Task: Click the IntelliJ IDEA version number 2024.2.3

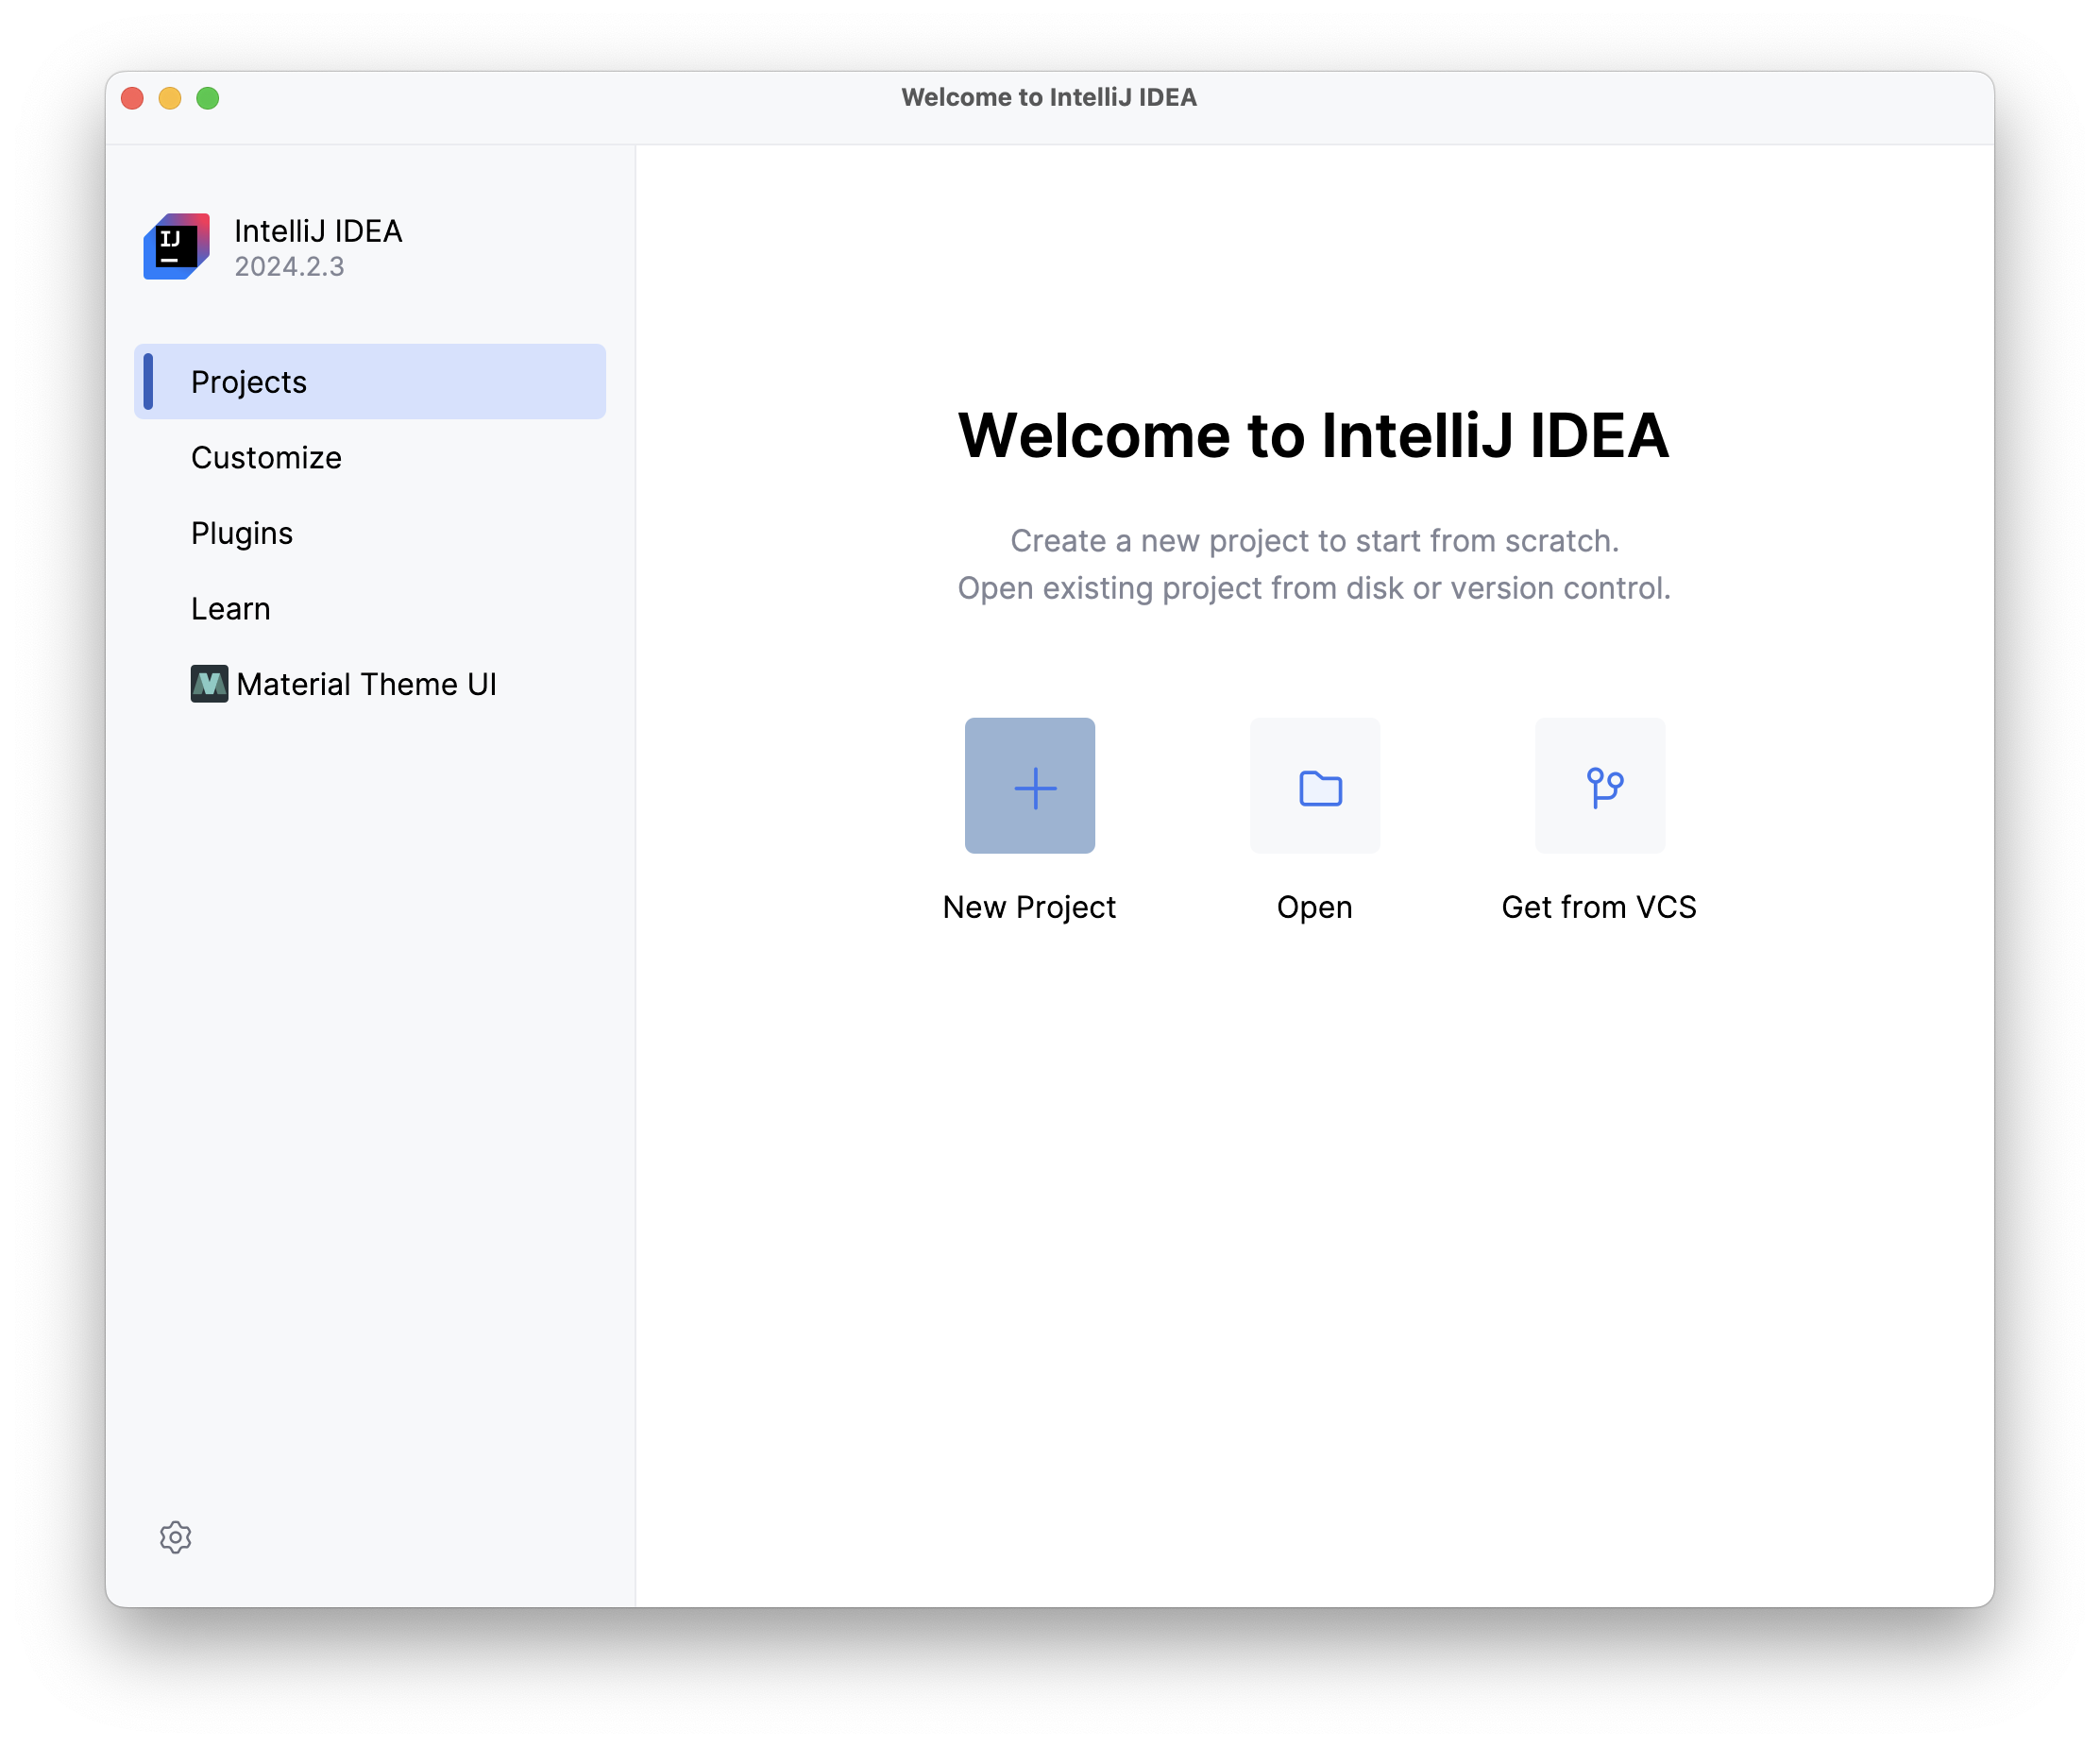Action: pyautogui.click(x=289, y=267)
